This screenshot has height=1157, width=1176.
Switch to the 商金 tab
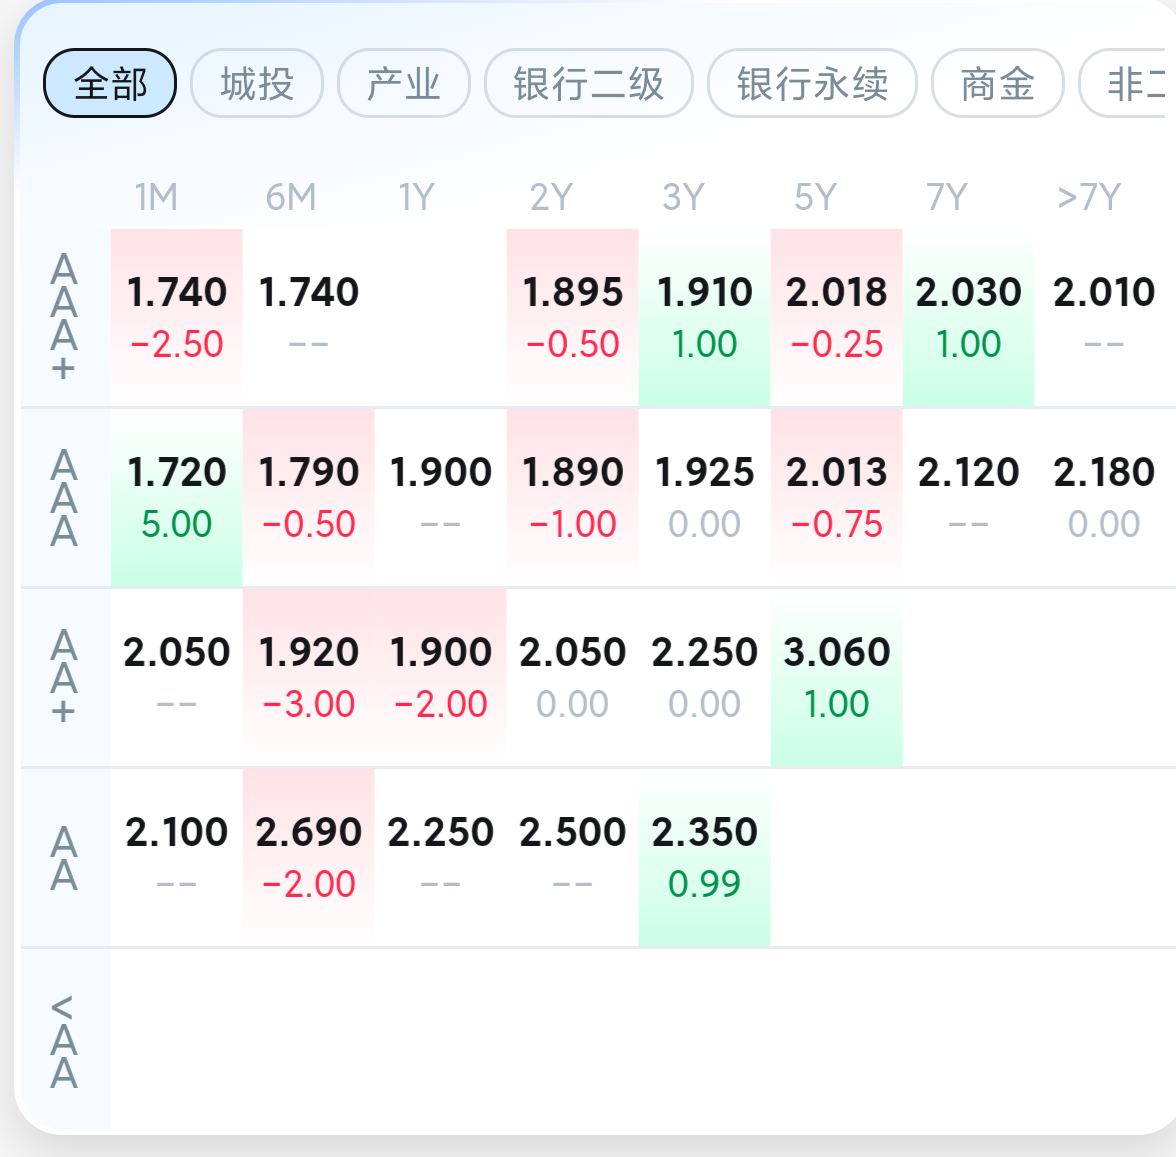point(998,83)
